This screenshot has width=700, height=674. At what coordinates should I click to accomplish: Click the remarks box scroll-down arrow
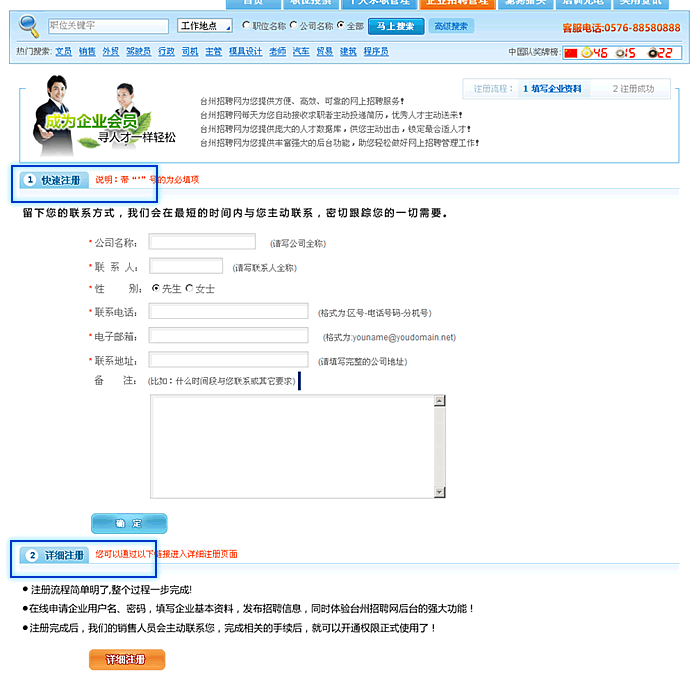tap(439, 491)
